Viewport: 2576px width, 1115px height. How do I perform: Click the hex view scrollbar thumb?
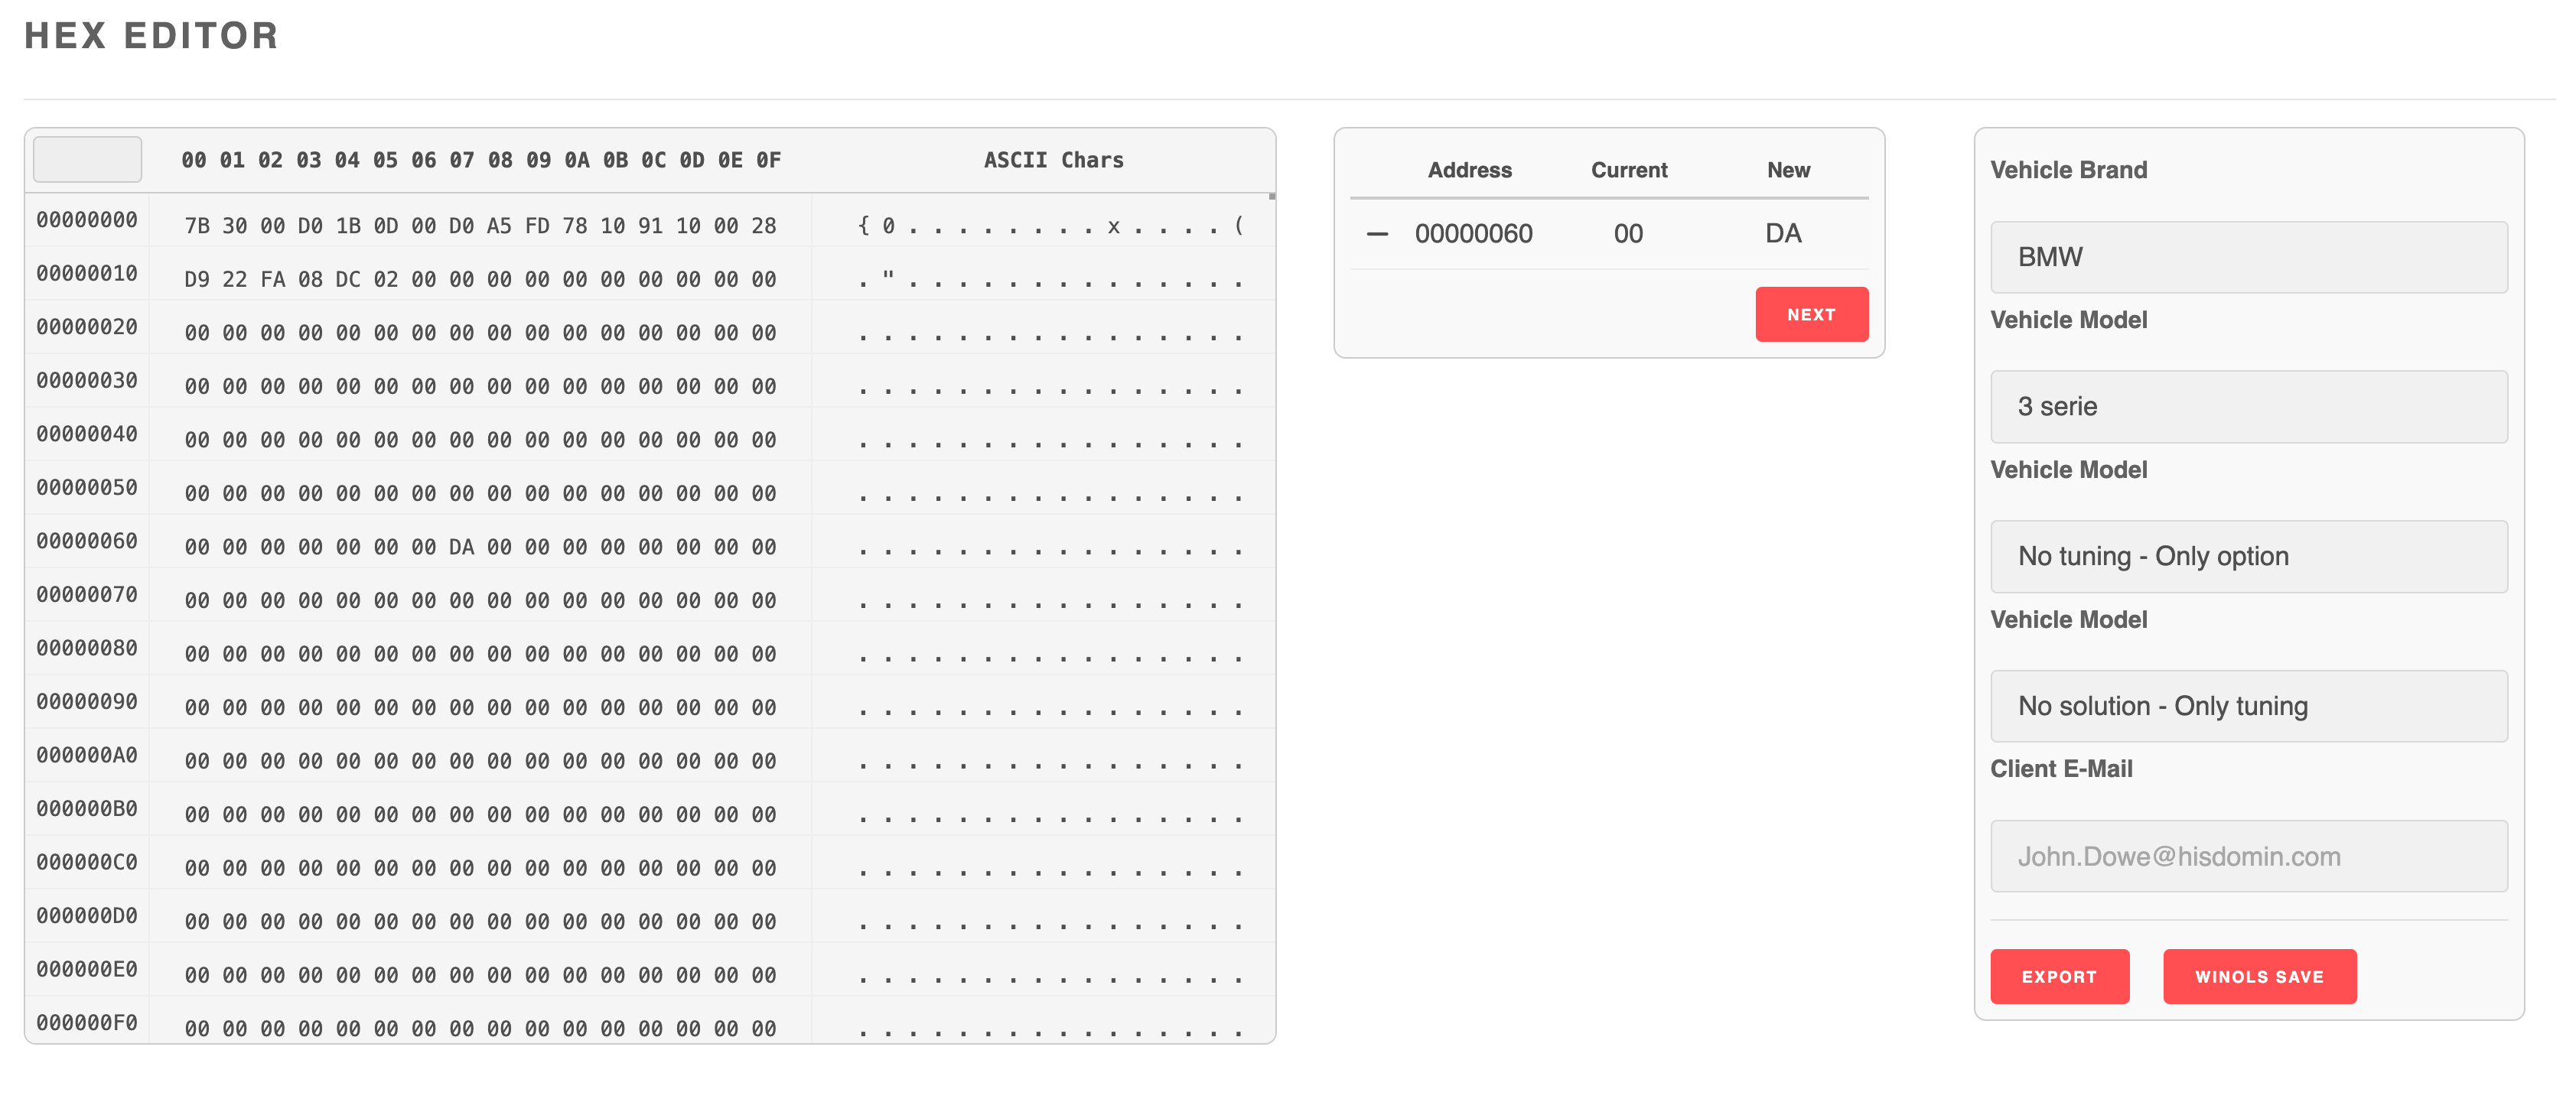[x=1271, y=197]
